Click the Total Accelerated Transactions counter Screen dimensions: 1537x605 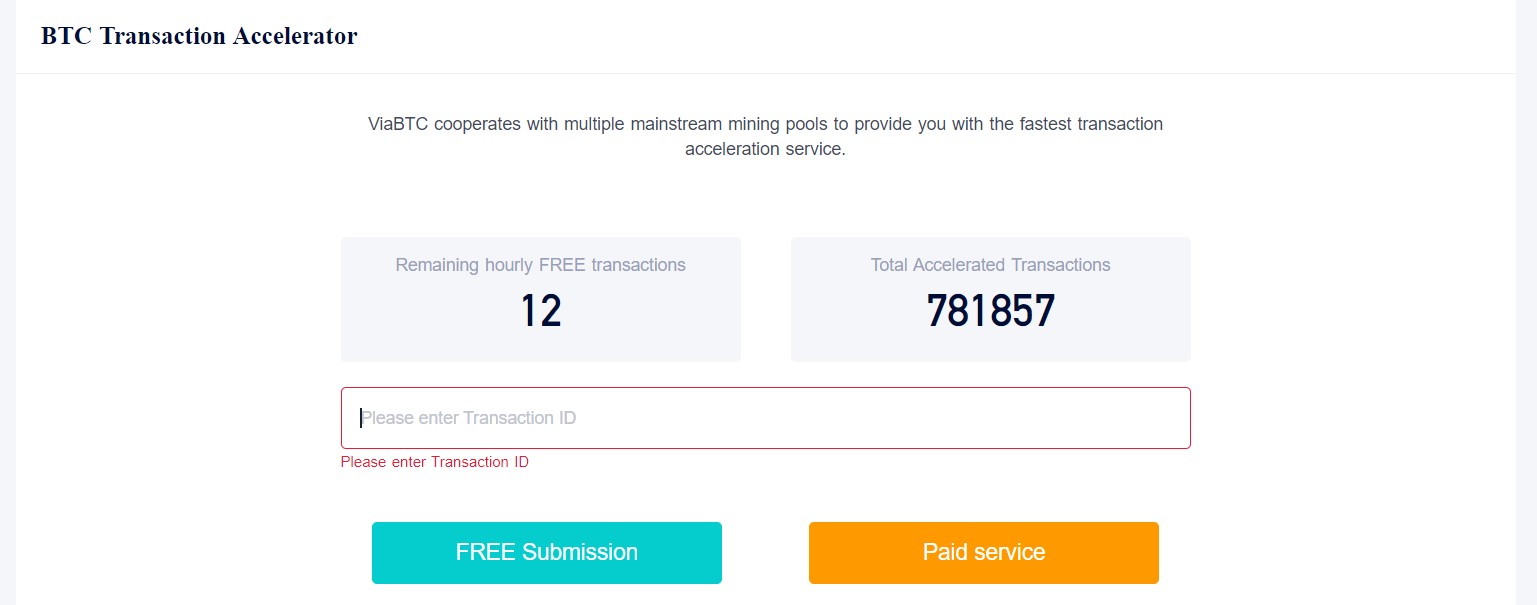click(x=989, y=310)
